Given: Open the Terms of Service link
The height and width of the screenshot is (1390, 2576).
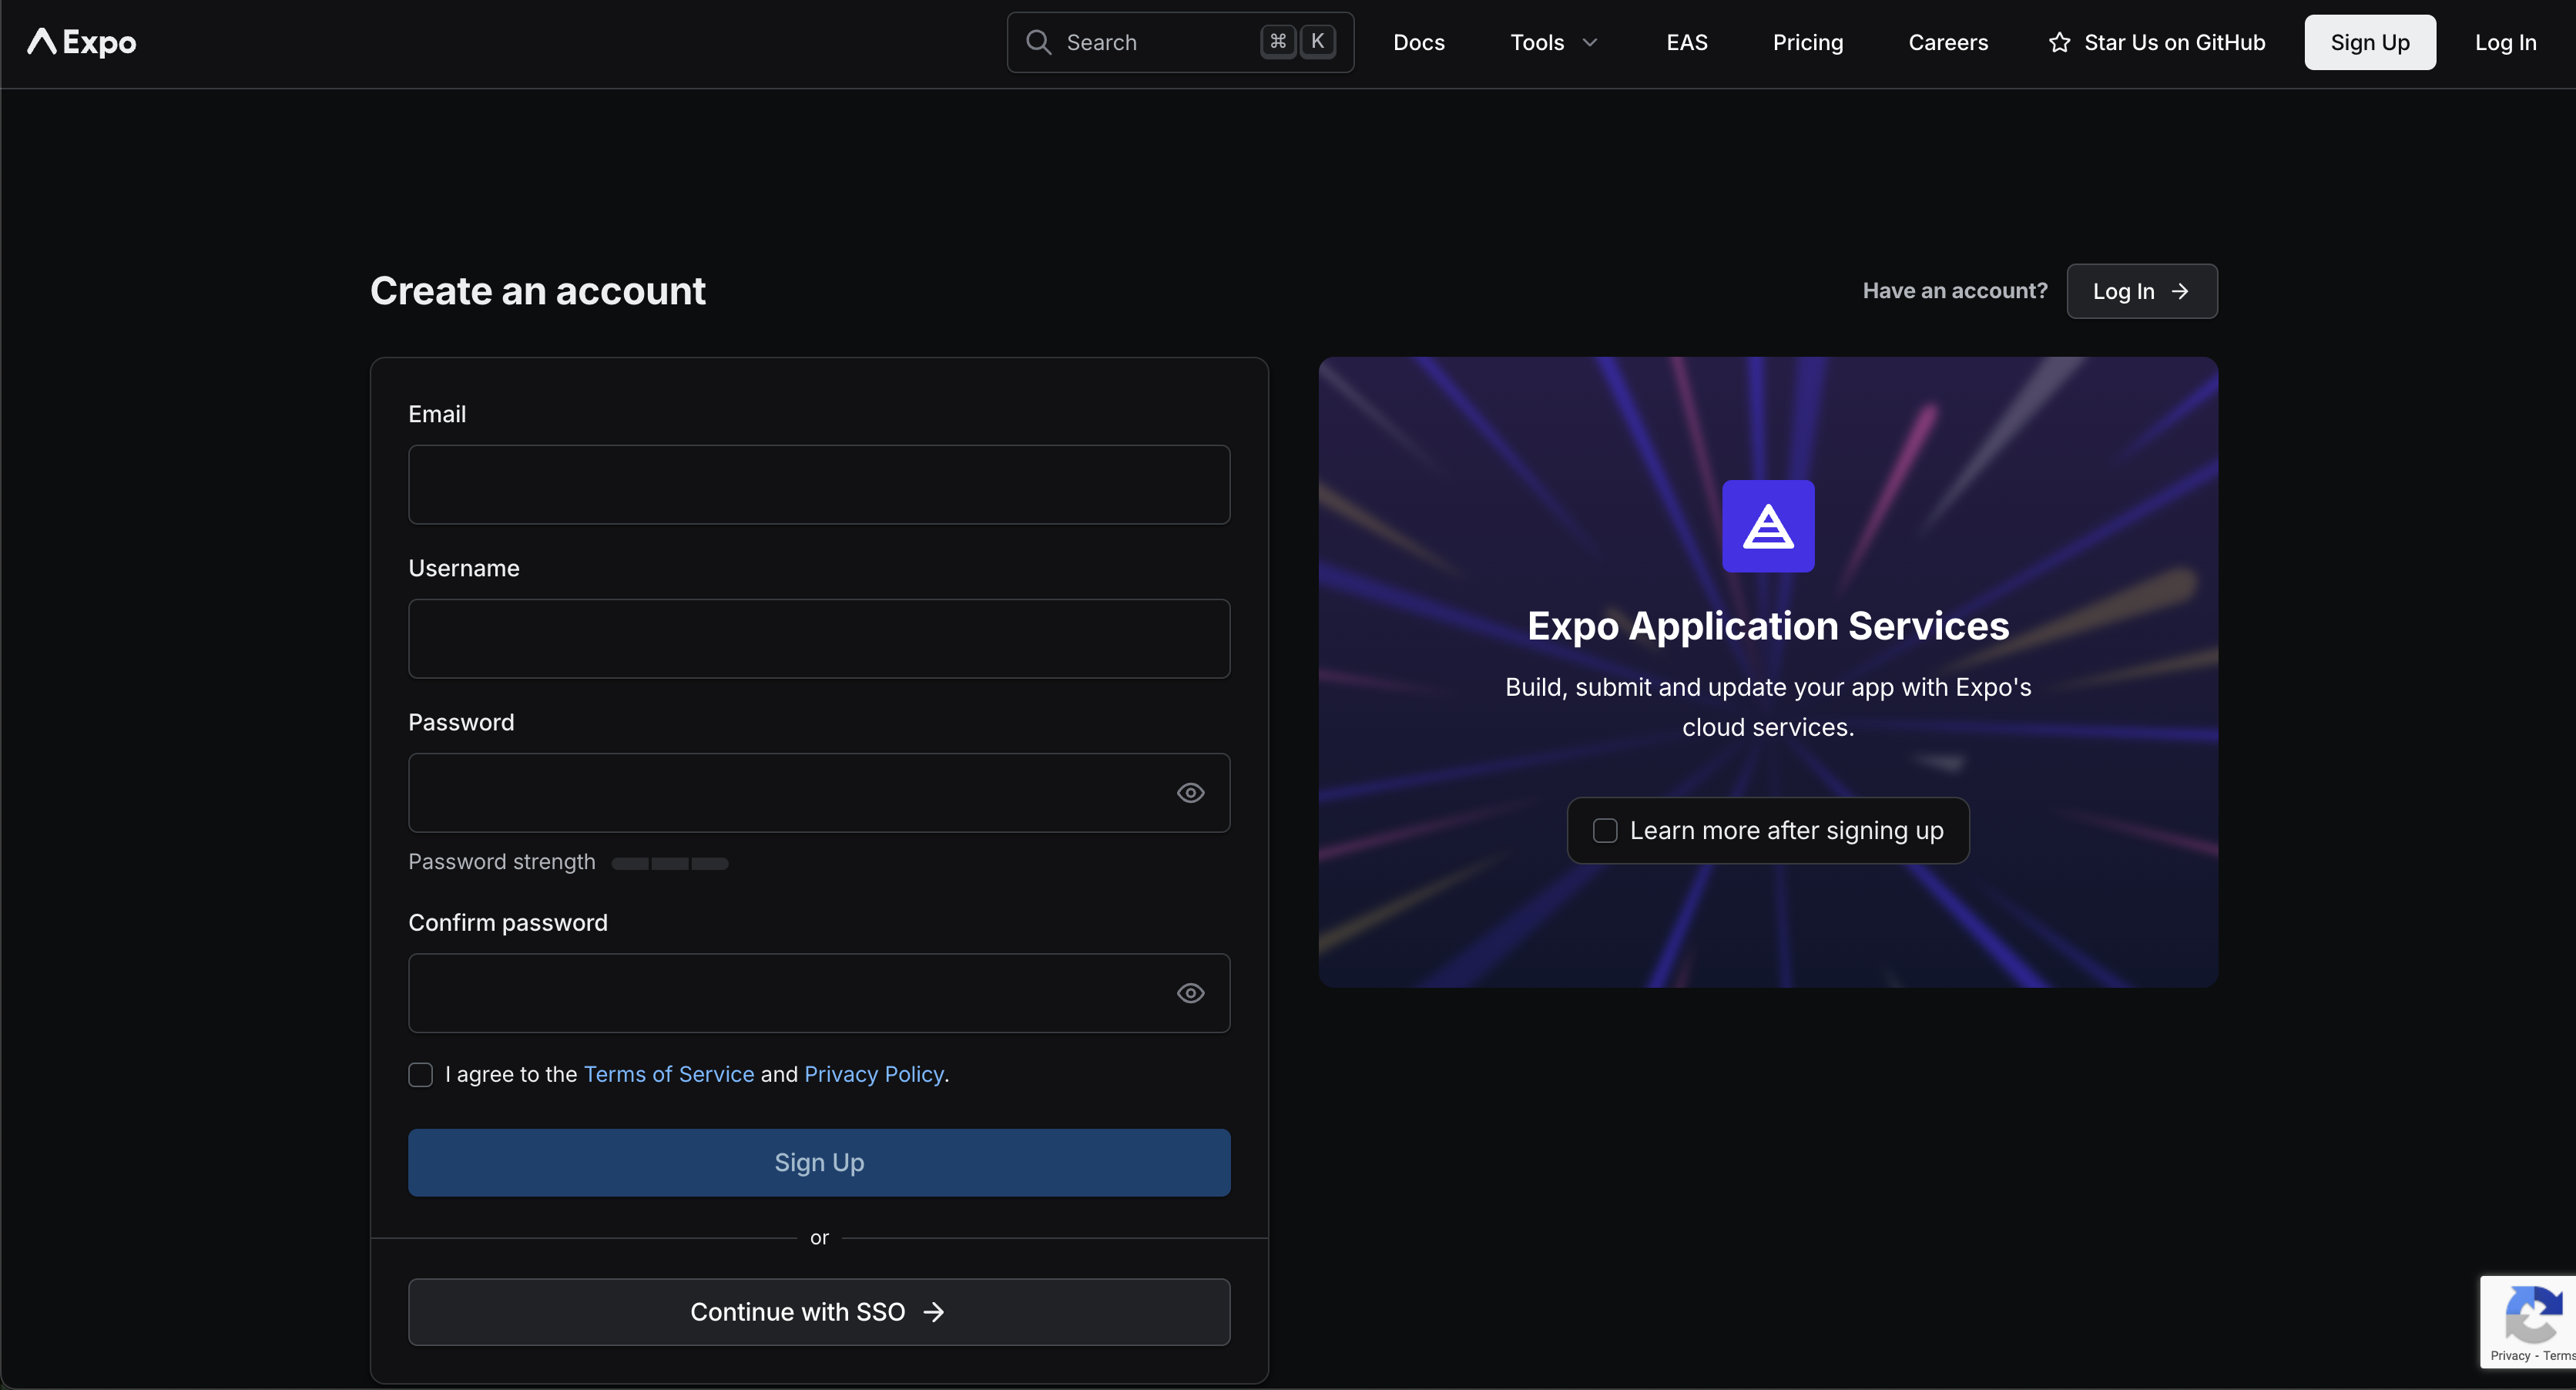Looking at the screenshot, I should 669,1074.
